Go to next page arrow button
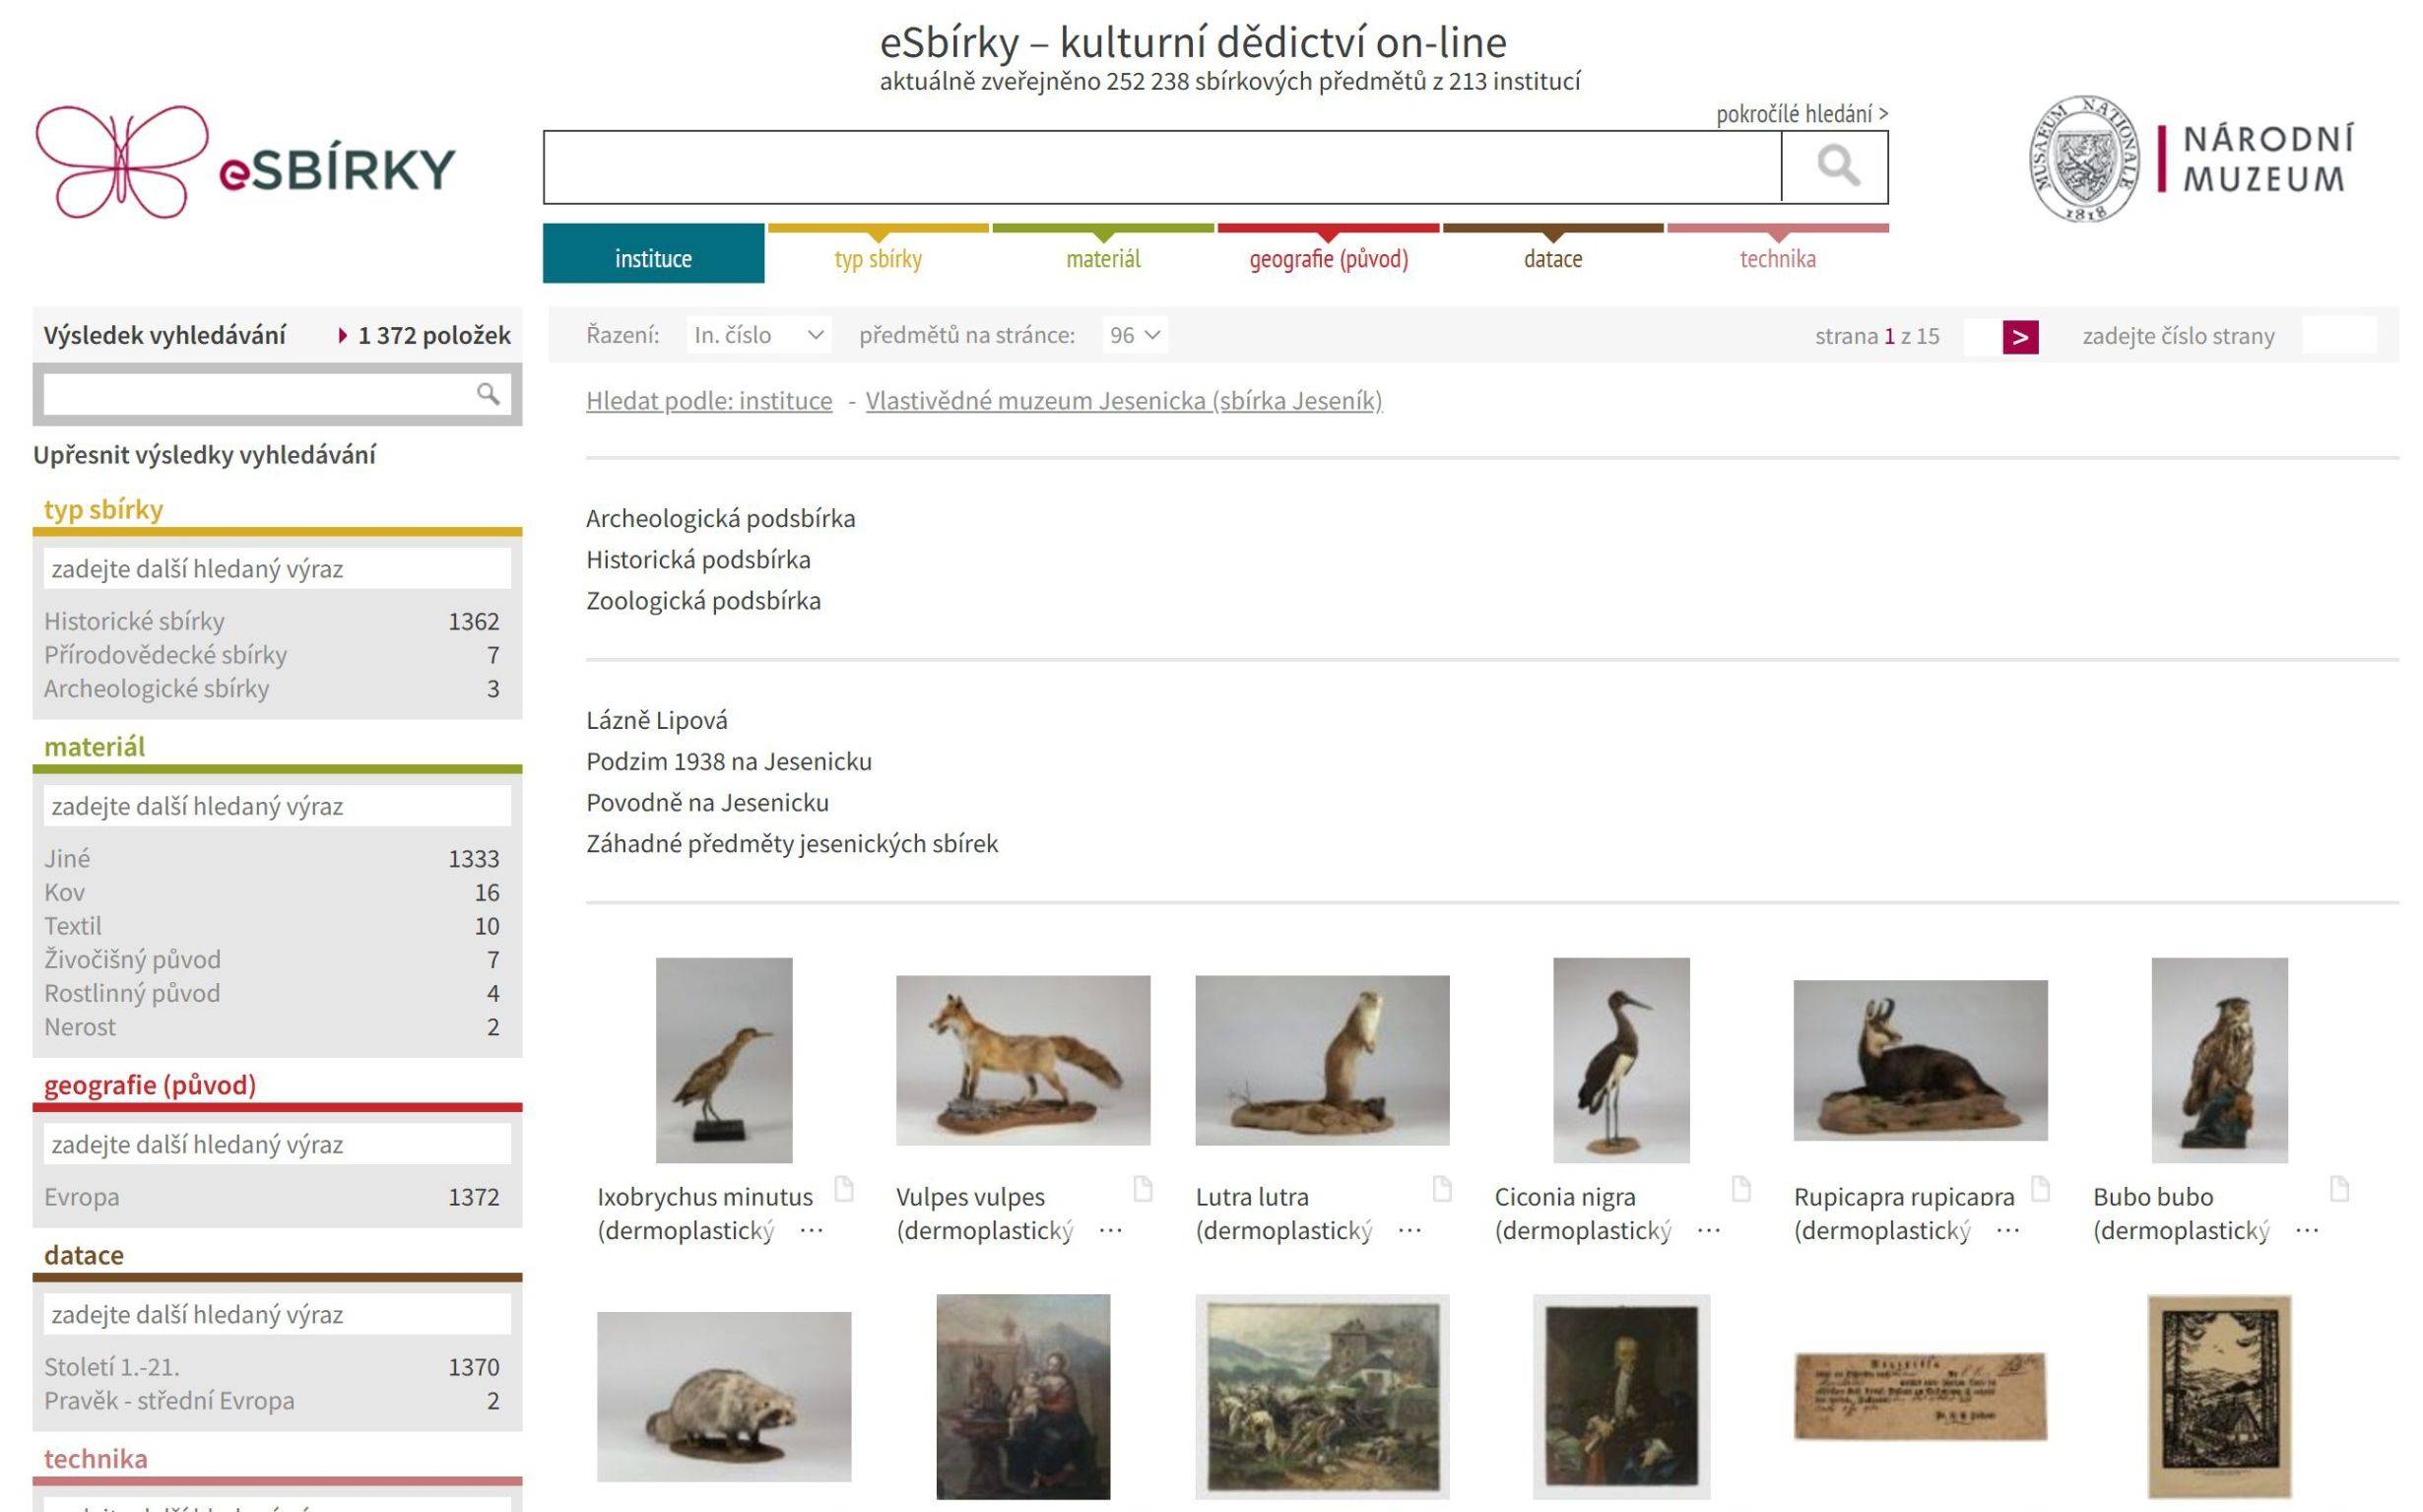The height and width of the screenshot is (1512, 2423). tap(2019, 337)
